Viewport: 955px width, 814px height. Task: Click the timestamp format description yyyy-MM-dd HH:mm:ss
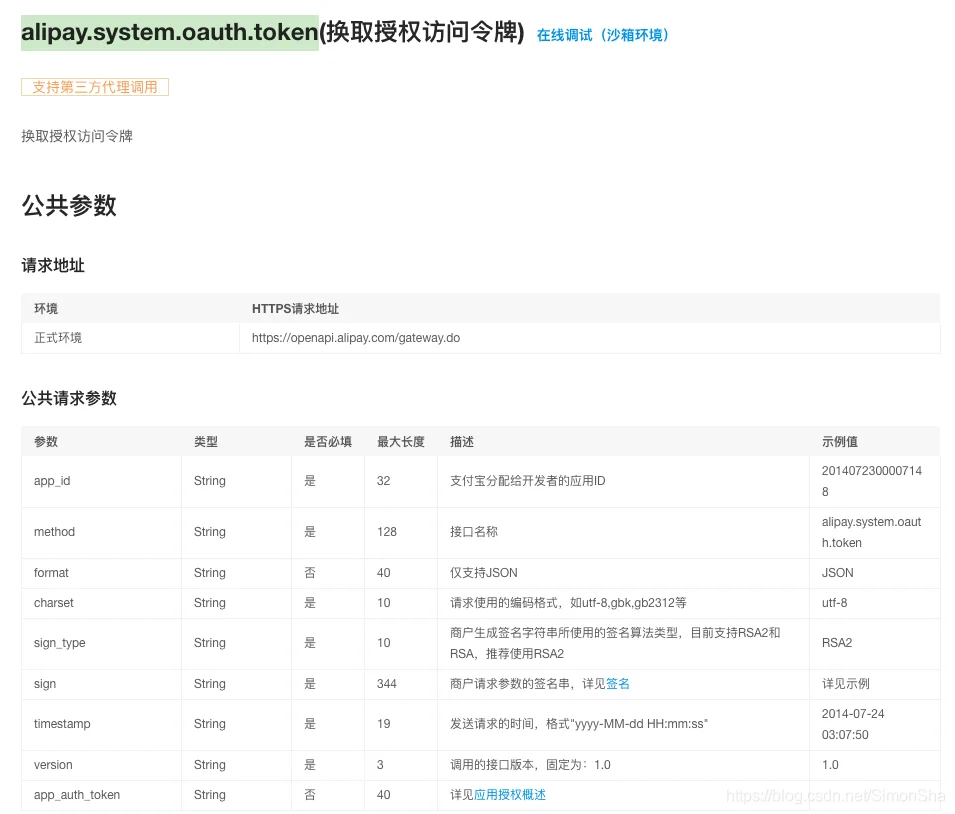[579, 724]
